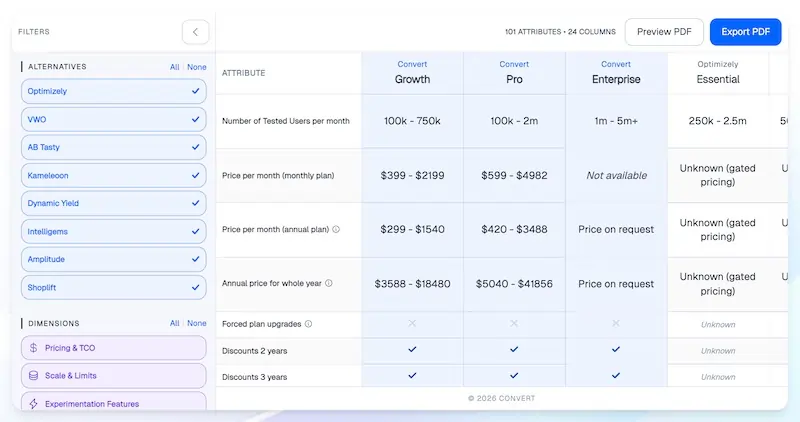Open info icon for Annual price for whole year

coord(329,283)
